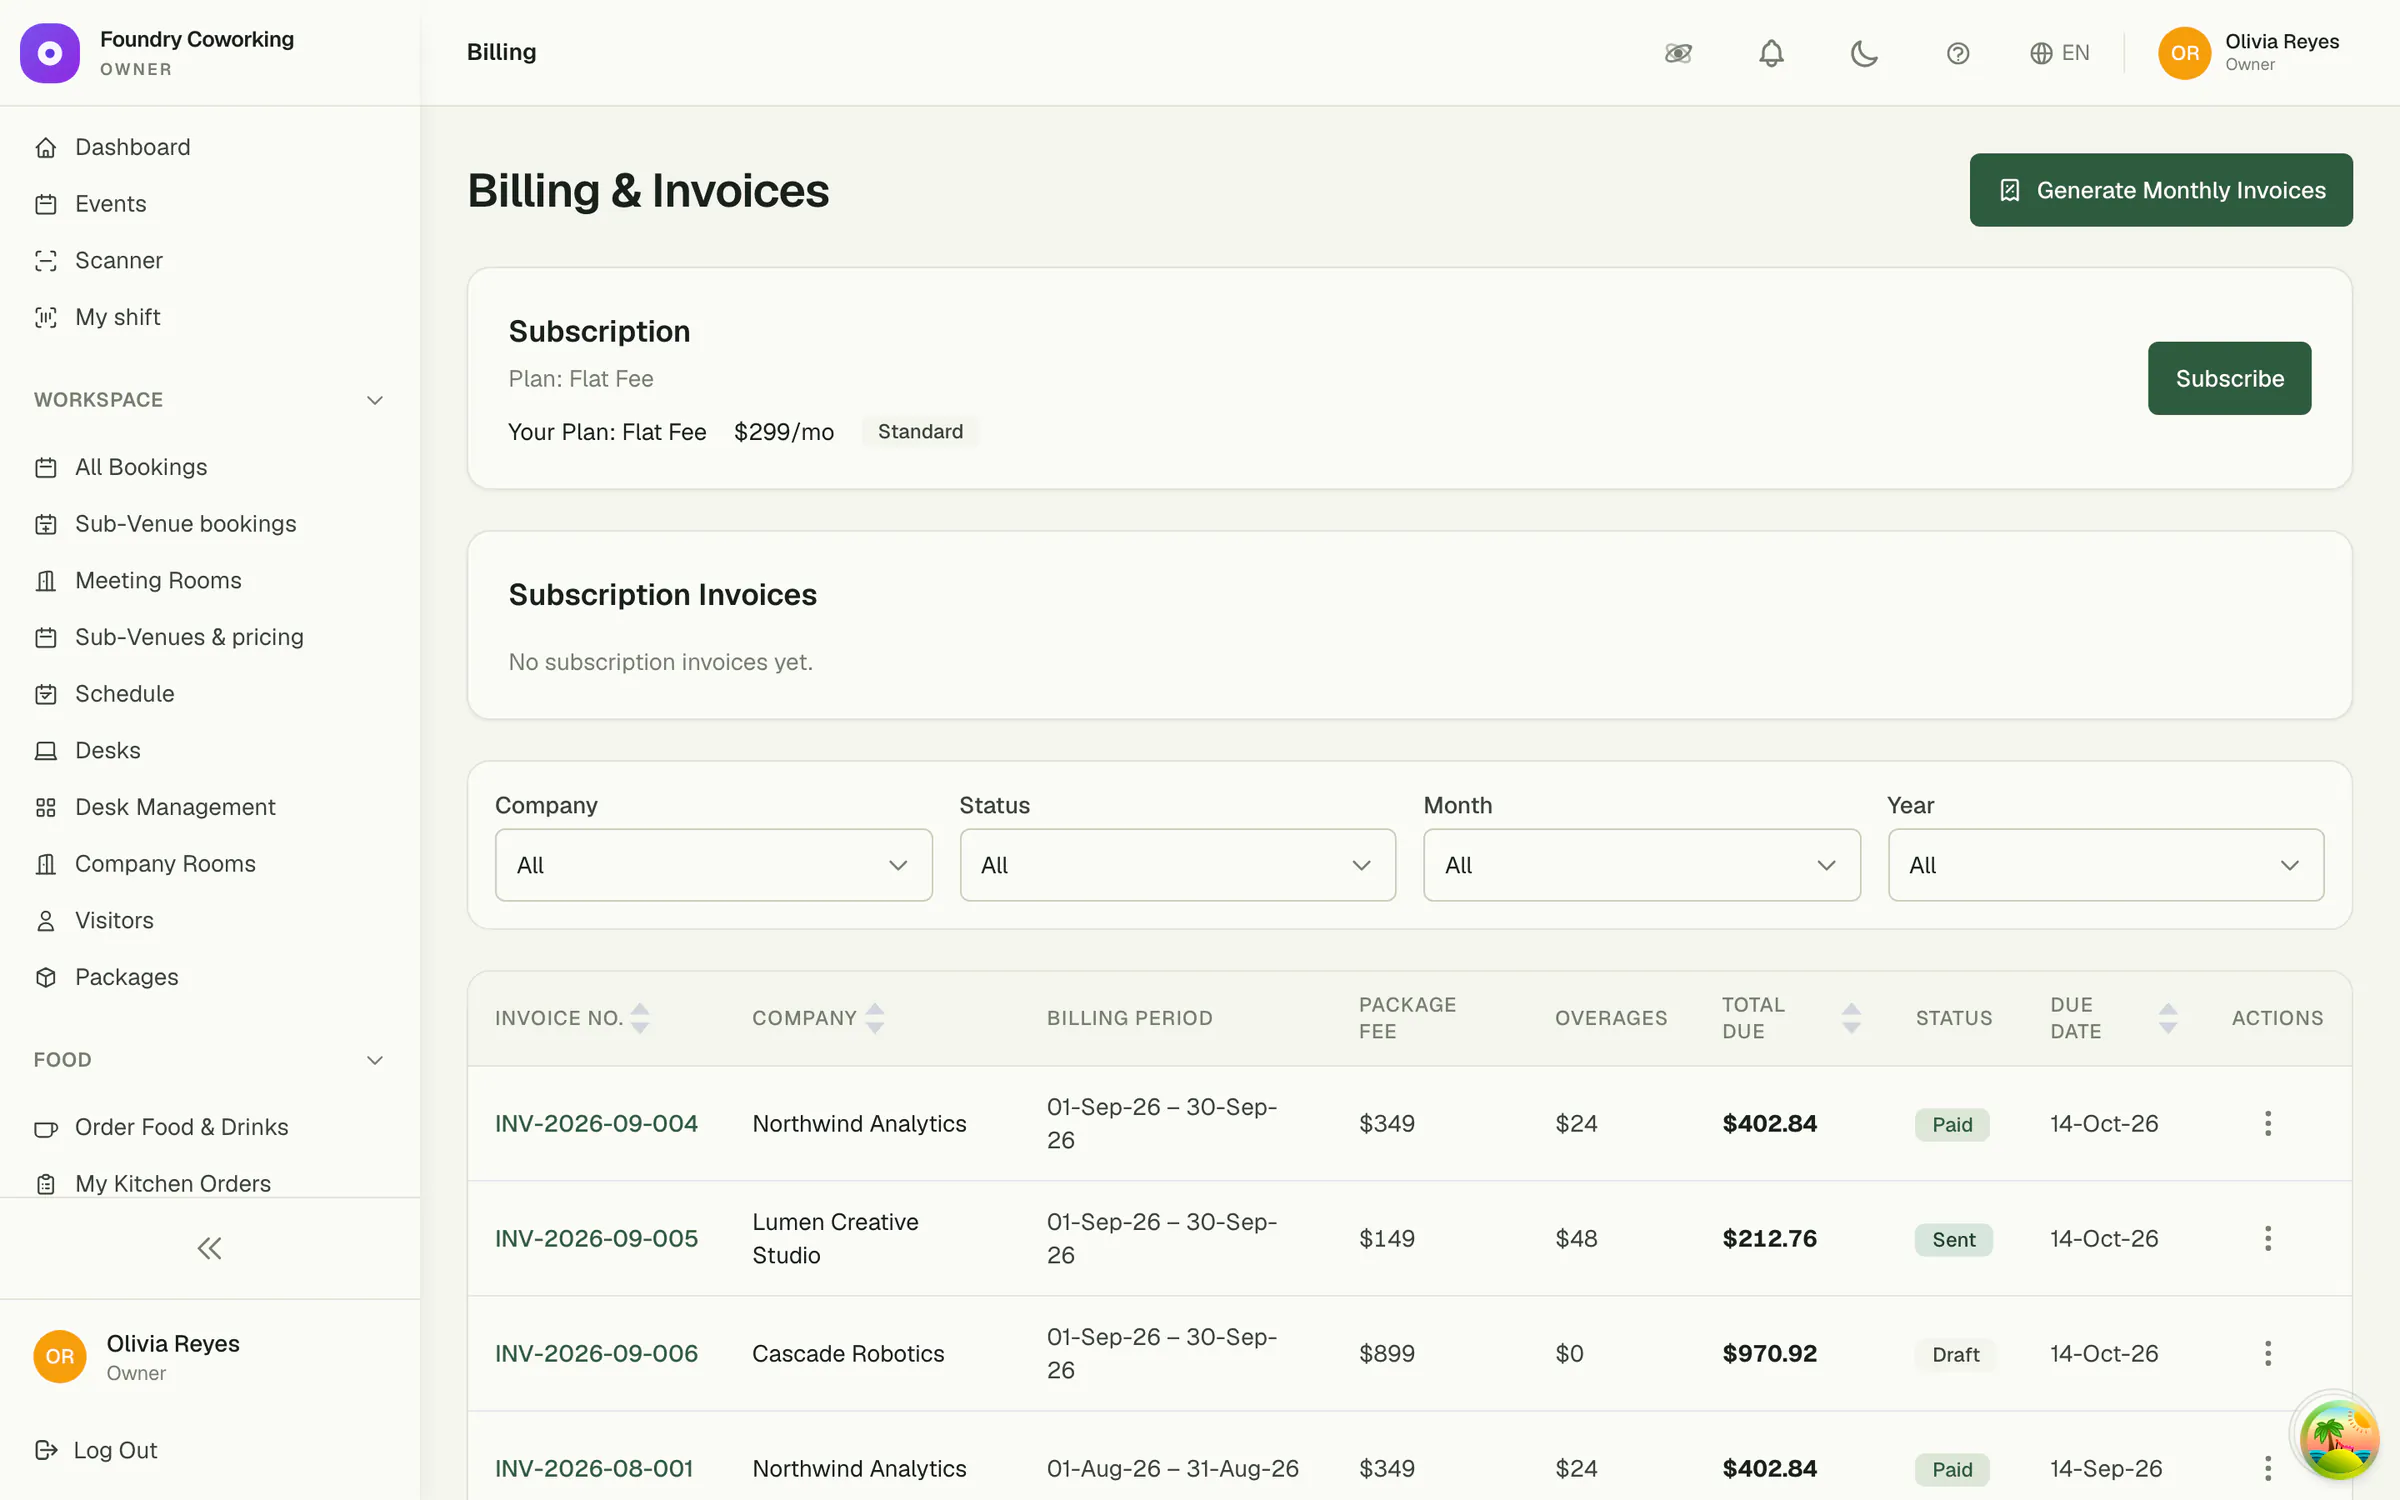Collapse the sidebar with the double-chevron
Image resolution: width=2400 pixels, height=1500 pixels.
click(210, 1248)
